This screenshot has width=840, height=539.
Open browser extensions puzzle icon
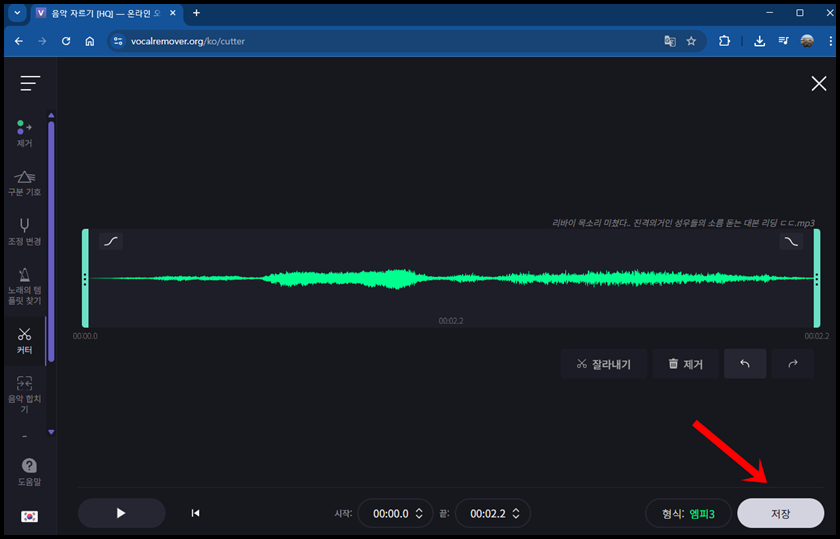pos(724,41)
